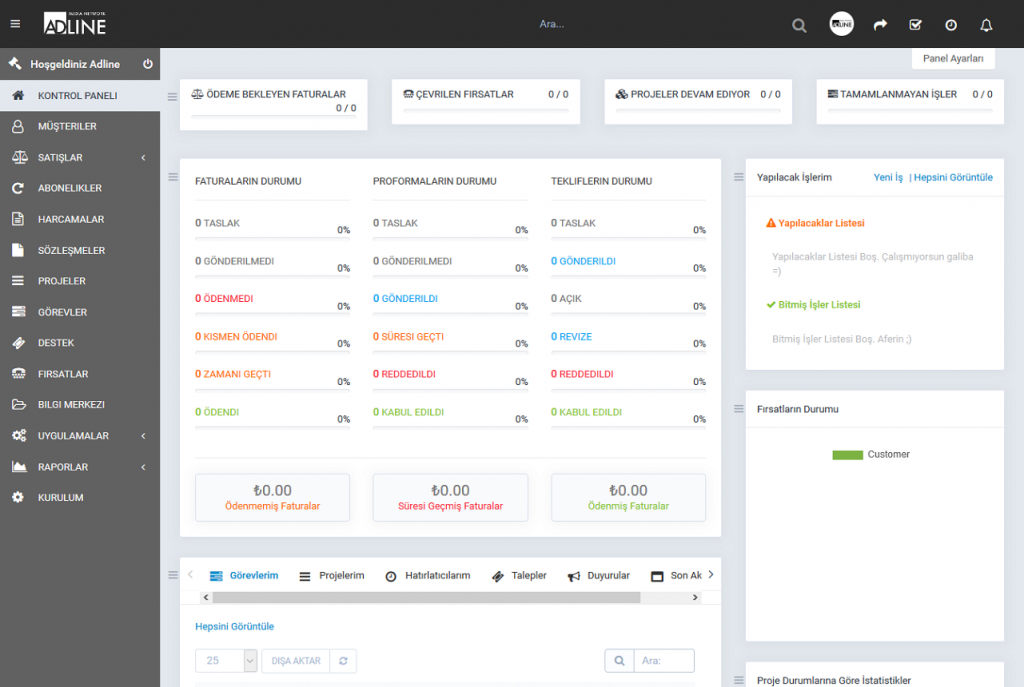
Task: Toggle the Customer legend swatch in Fırsatların Durumu
Action: point(847,455)
